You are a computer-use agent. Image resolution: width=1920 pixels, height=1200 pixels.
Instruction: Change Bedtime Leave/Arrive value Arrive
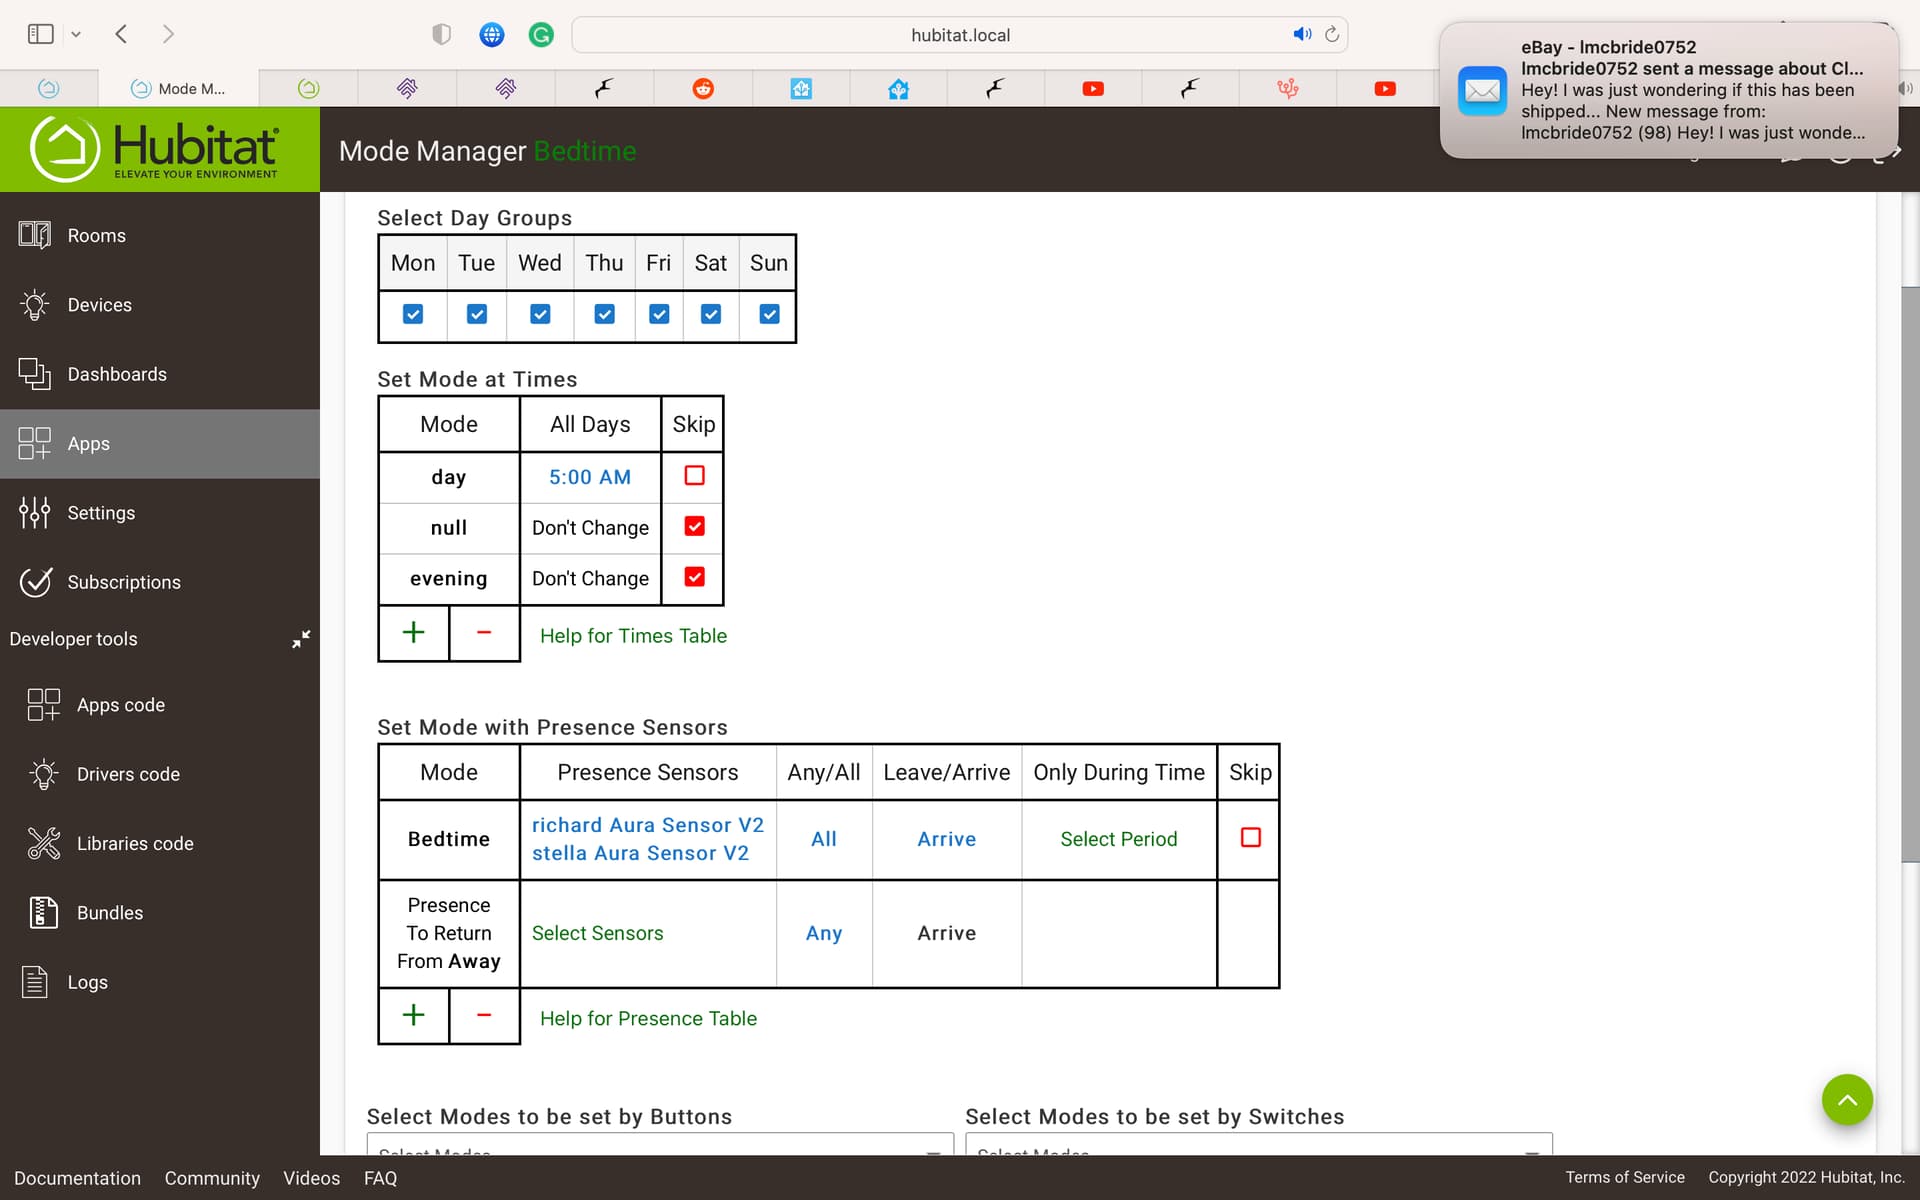pos(946,839)
